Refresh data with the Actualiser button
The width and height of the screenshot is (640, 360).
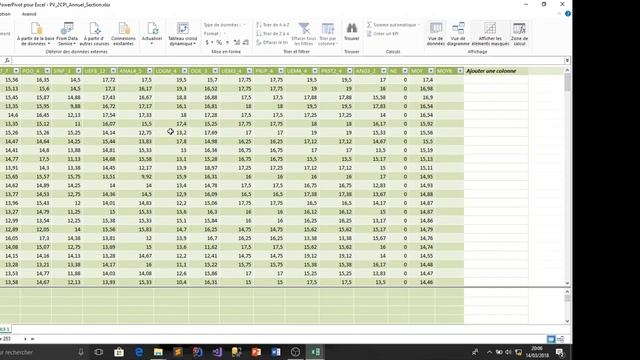click(152, 33)
